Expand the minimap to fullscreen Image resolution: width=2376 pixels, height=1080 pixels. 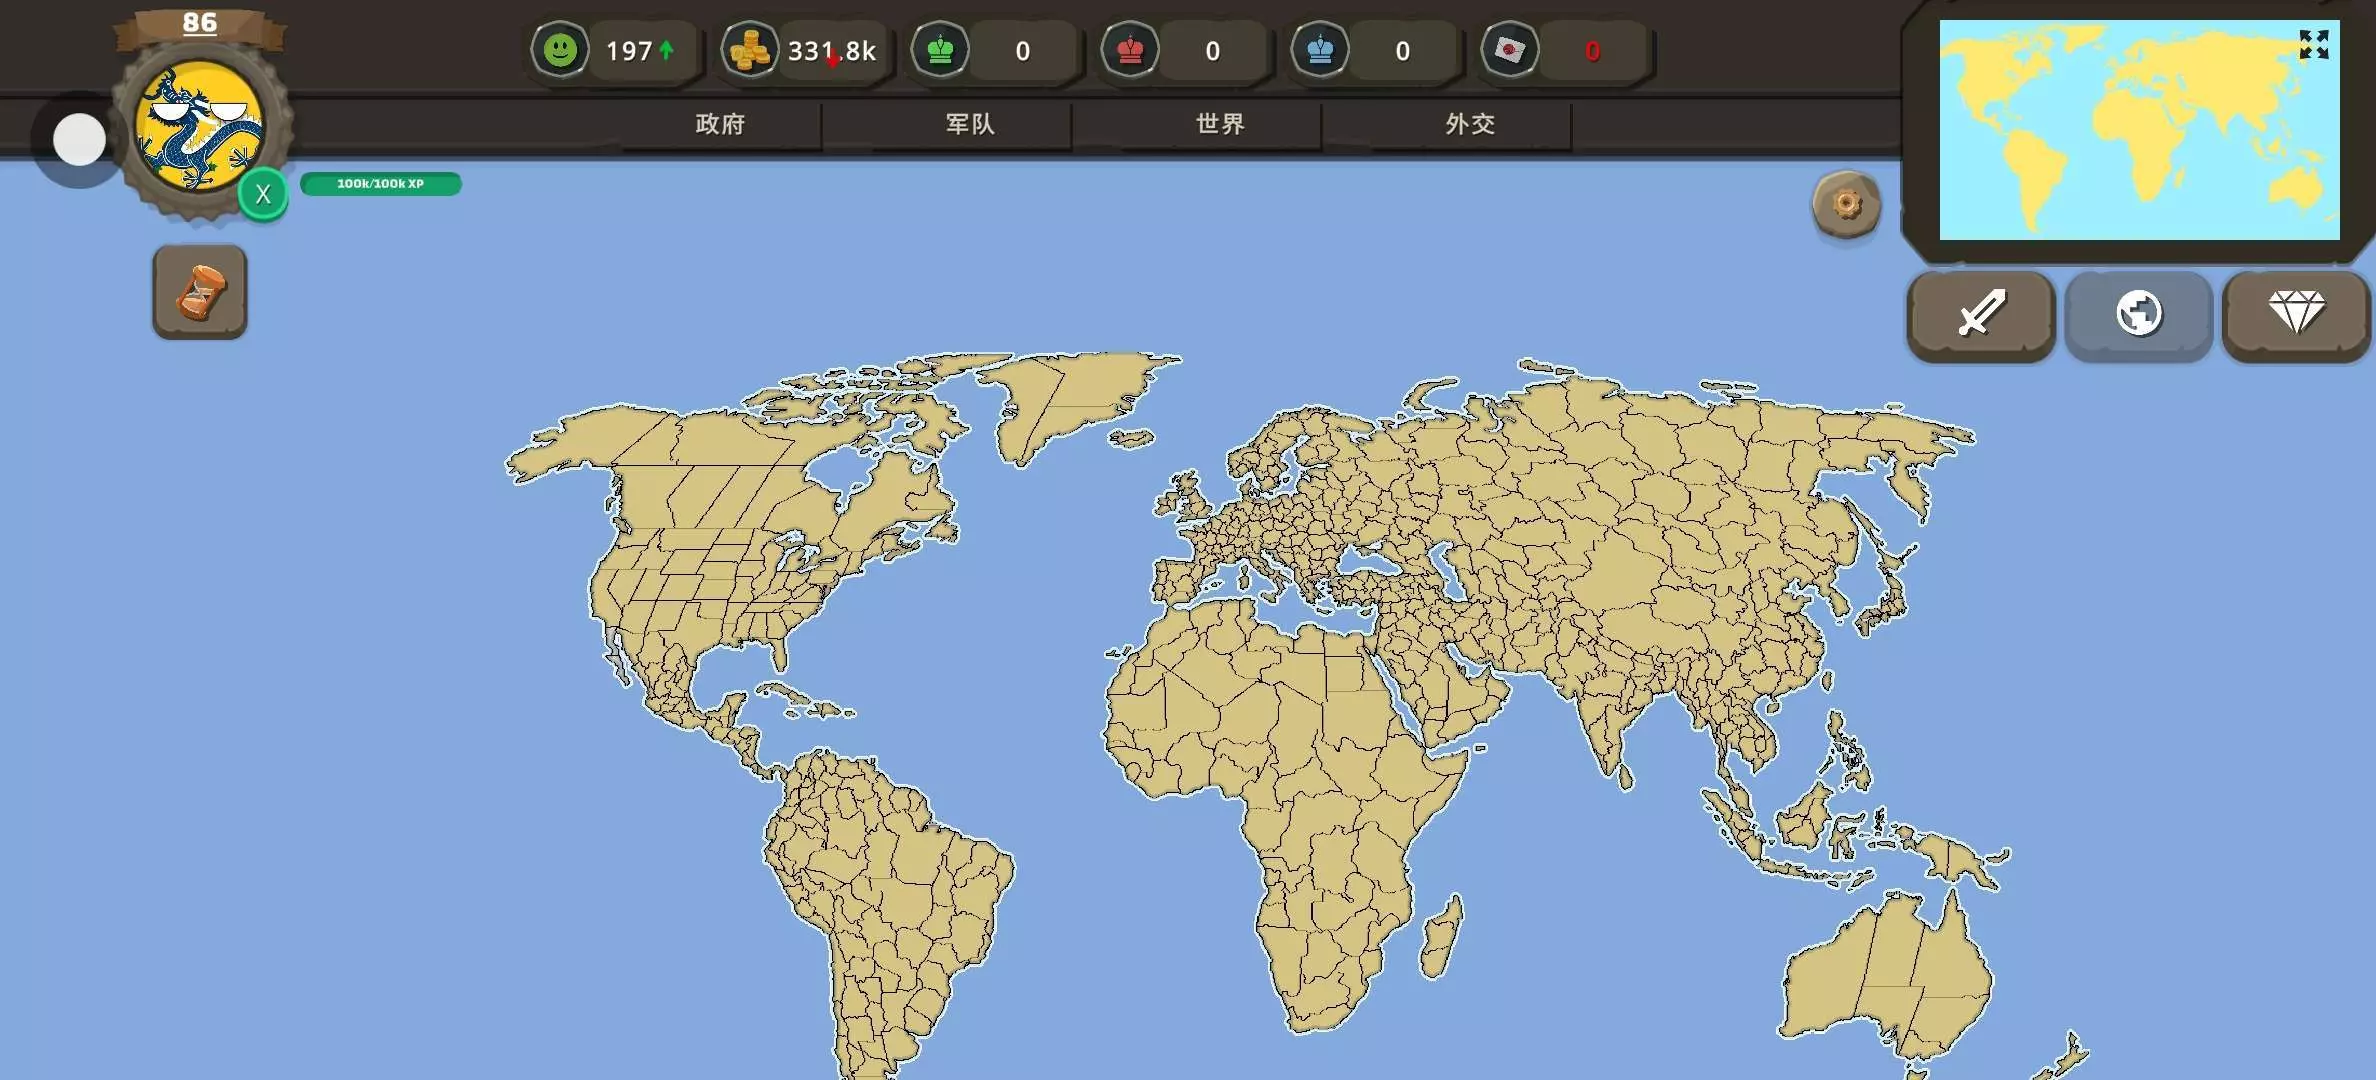pos(2313,45)
